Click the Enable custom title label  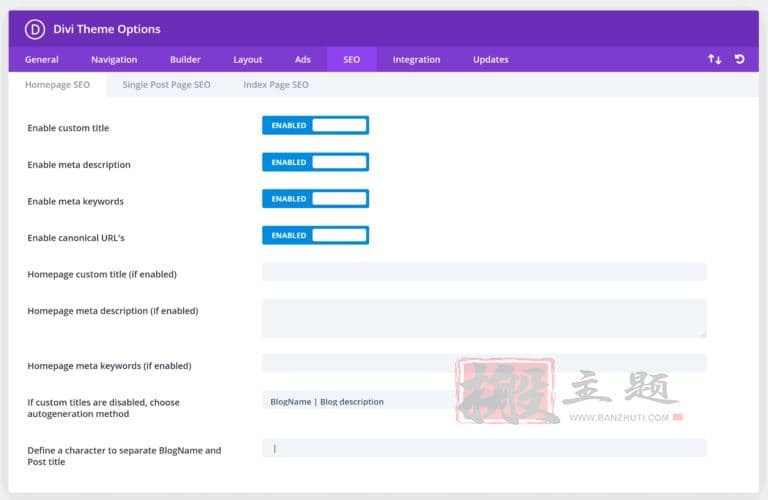68,128
